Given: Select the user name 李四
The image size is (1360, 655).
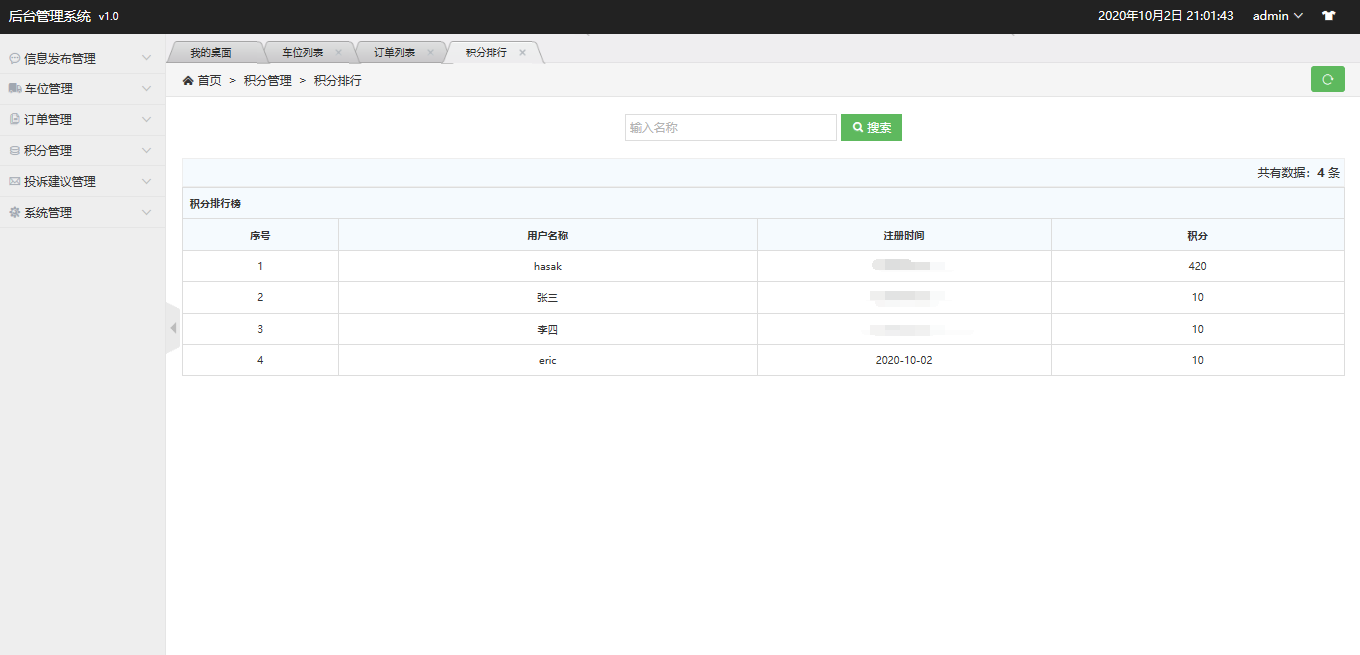Looking at the screenshot, I should click(548, 329).
